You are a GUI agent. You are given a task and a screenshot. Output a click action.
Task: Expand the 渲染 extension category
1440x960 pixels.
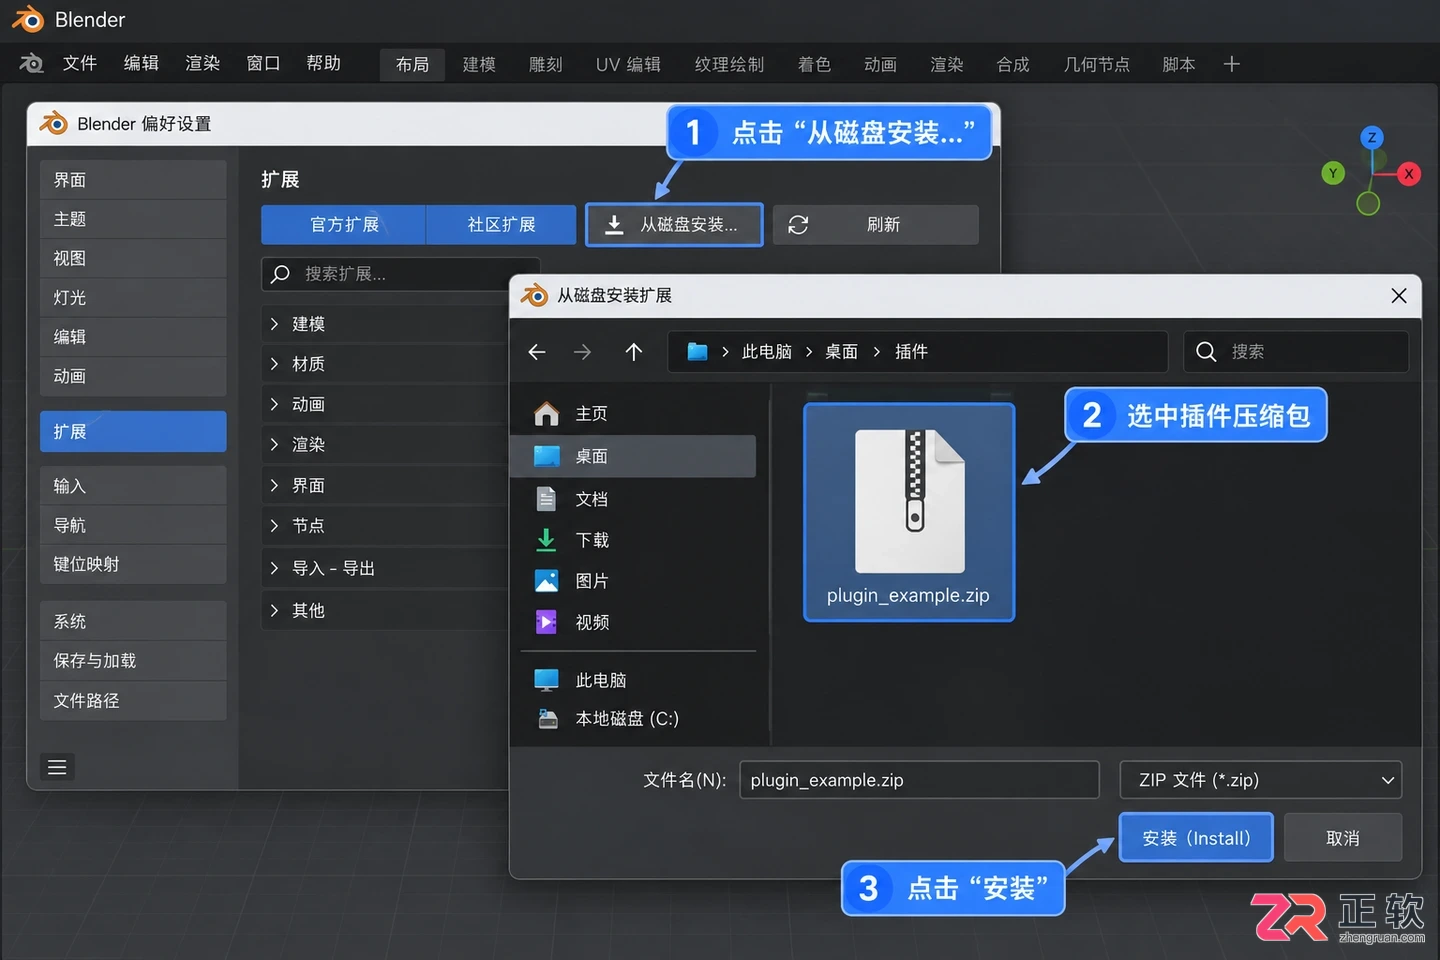(274, 444)
